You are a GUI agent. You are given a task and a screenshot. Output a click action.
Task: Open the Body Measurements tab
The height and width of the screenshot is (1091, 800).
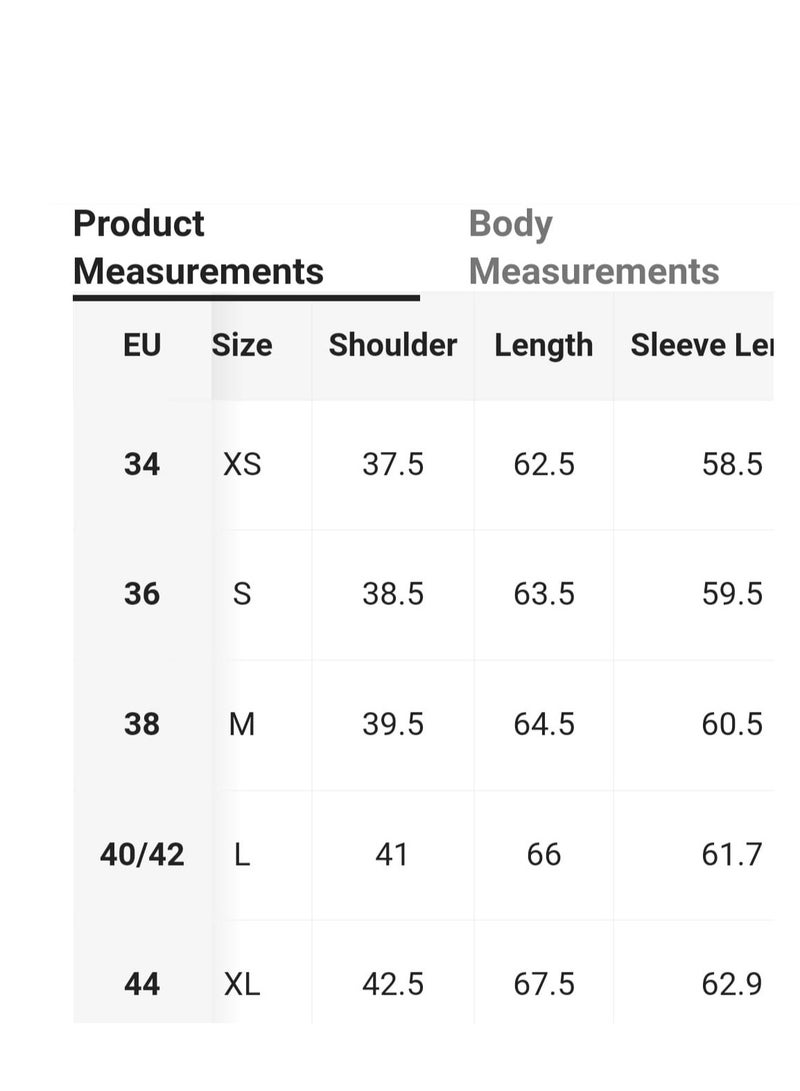(594, 247)
